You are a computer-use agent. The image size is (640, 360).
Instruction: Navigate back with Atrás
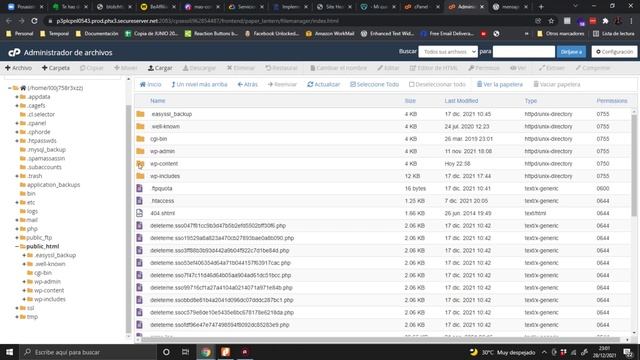pos(247,84)
